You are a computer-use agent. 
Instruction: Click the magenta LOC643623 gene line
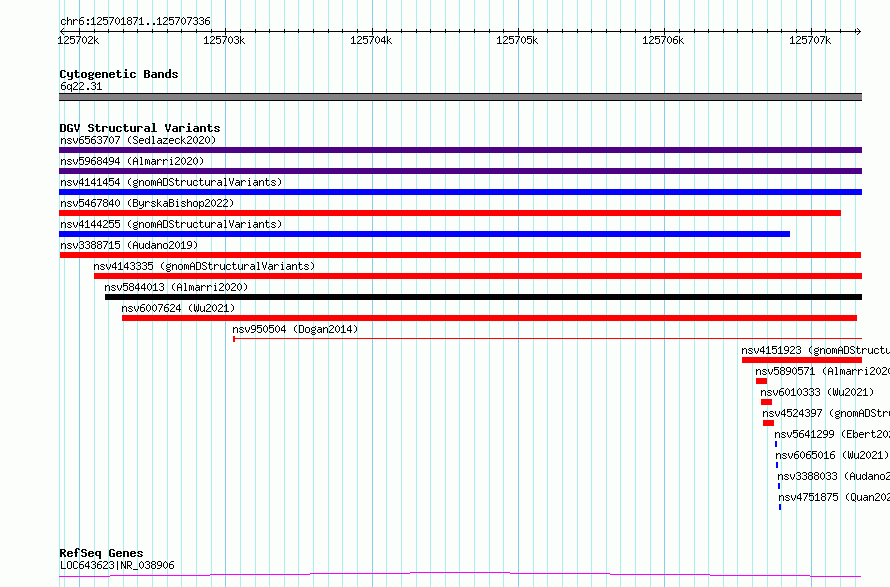460,575
